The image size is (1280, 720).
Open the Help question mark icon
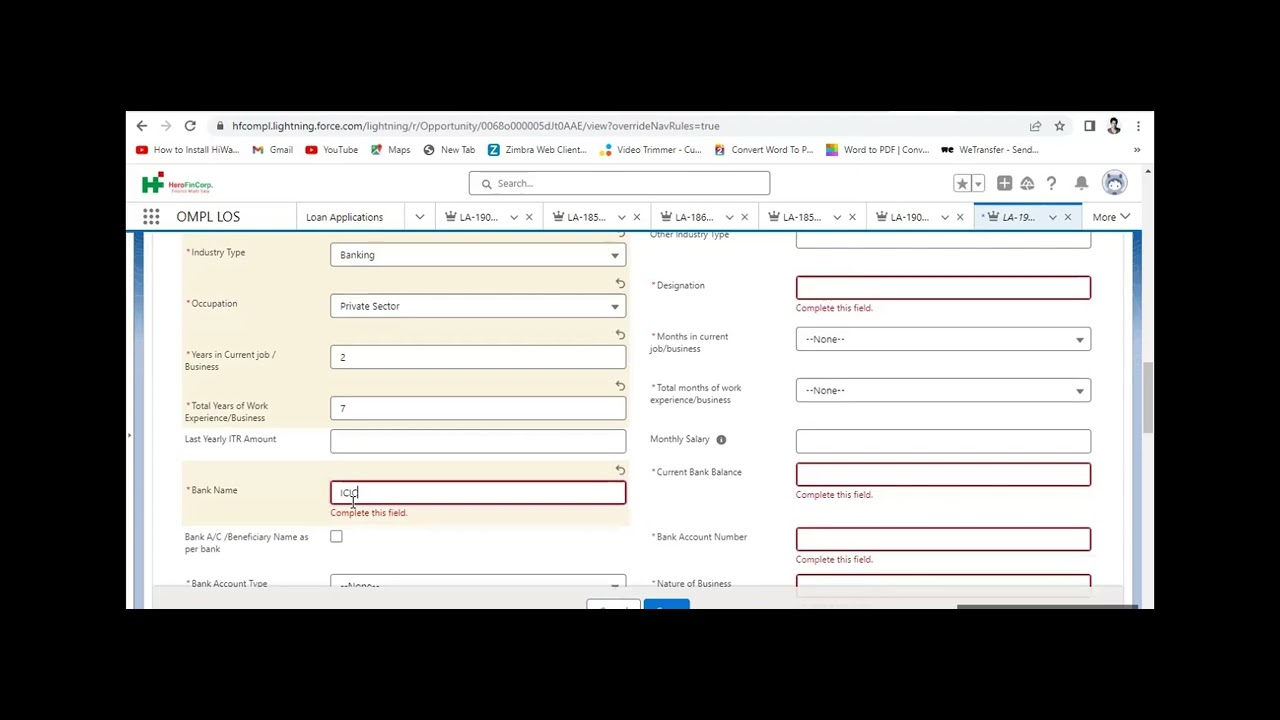[1051, 184]
